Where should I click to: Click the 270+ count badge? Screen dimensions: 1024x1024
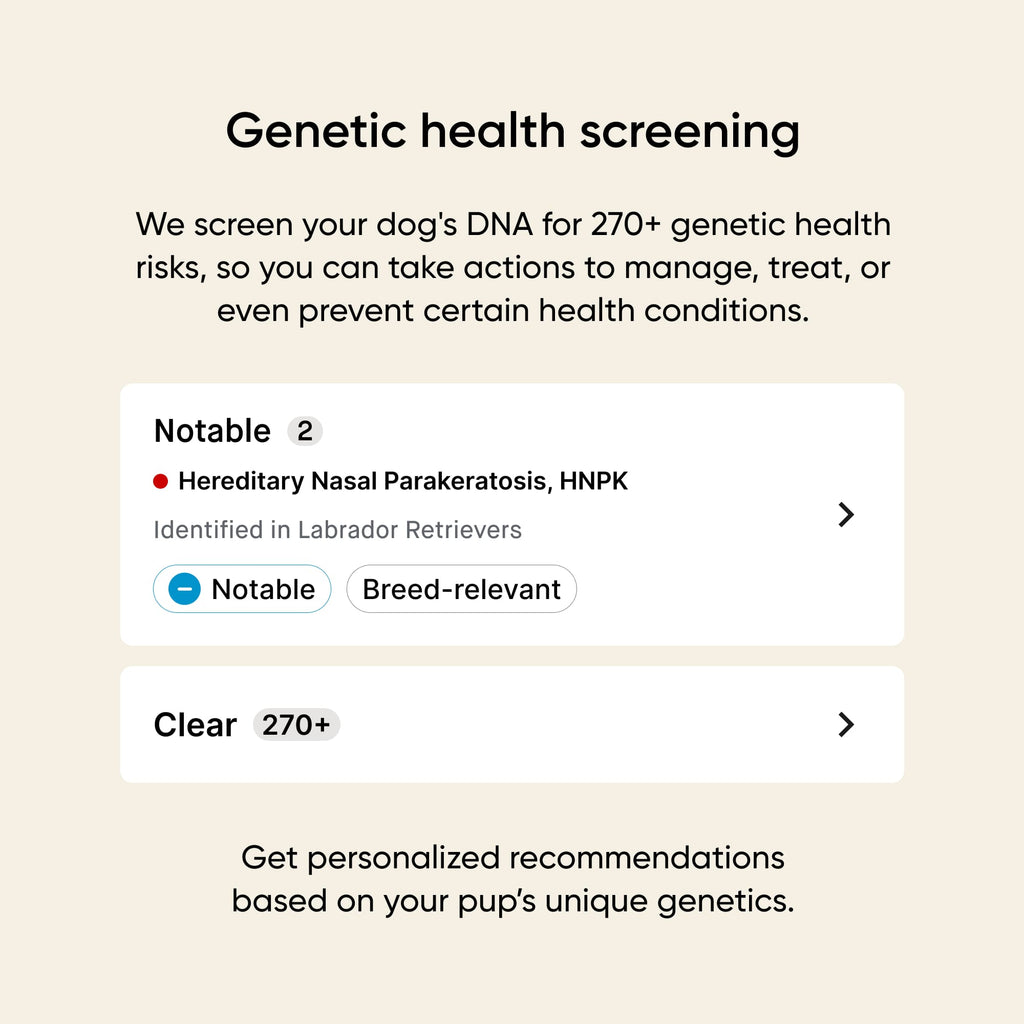[x=297, y=726]
